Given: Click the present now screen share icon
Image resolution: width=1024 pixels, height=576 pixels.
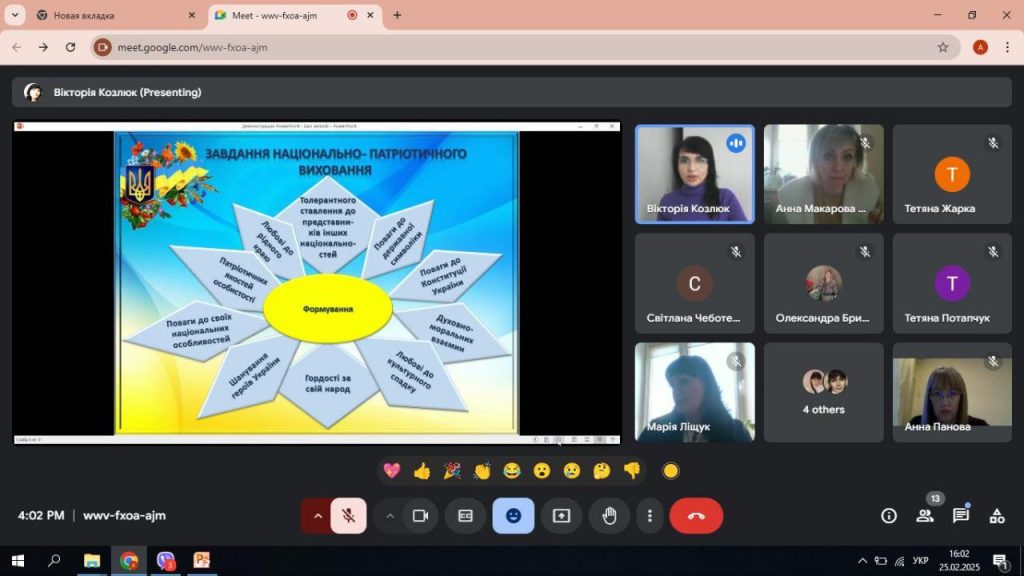Looking at the screenshot, I should [x=561, y=516].
